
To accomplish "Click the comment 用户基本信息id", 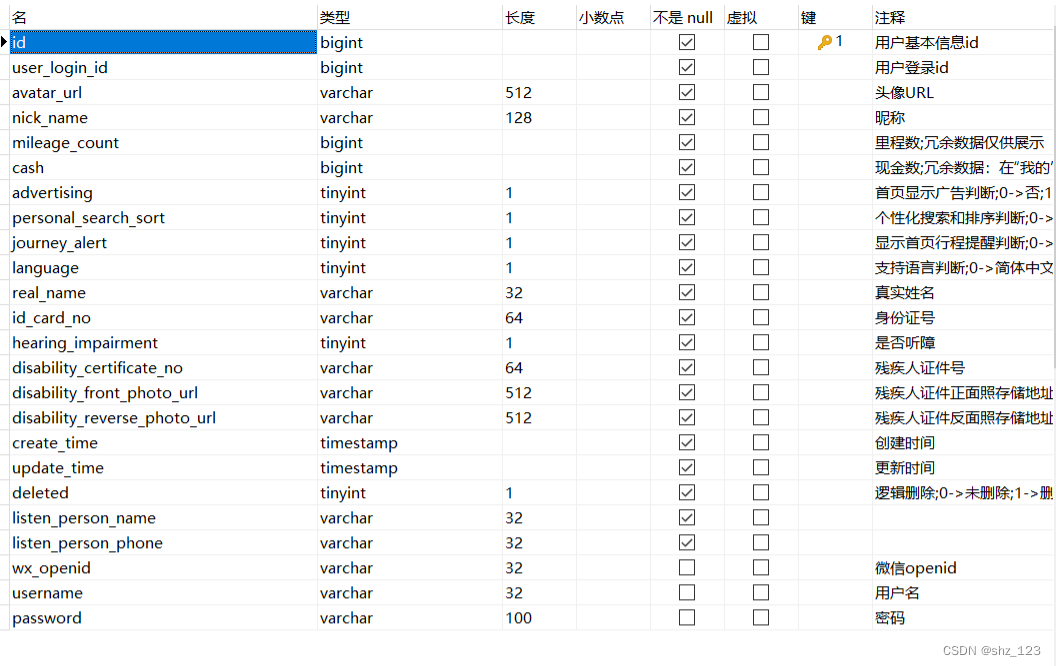I will click(x=927, y=42).
